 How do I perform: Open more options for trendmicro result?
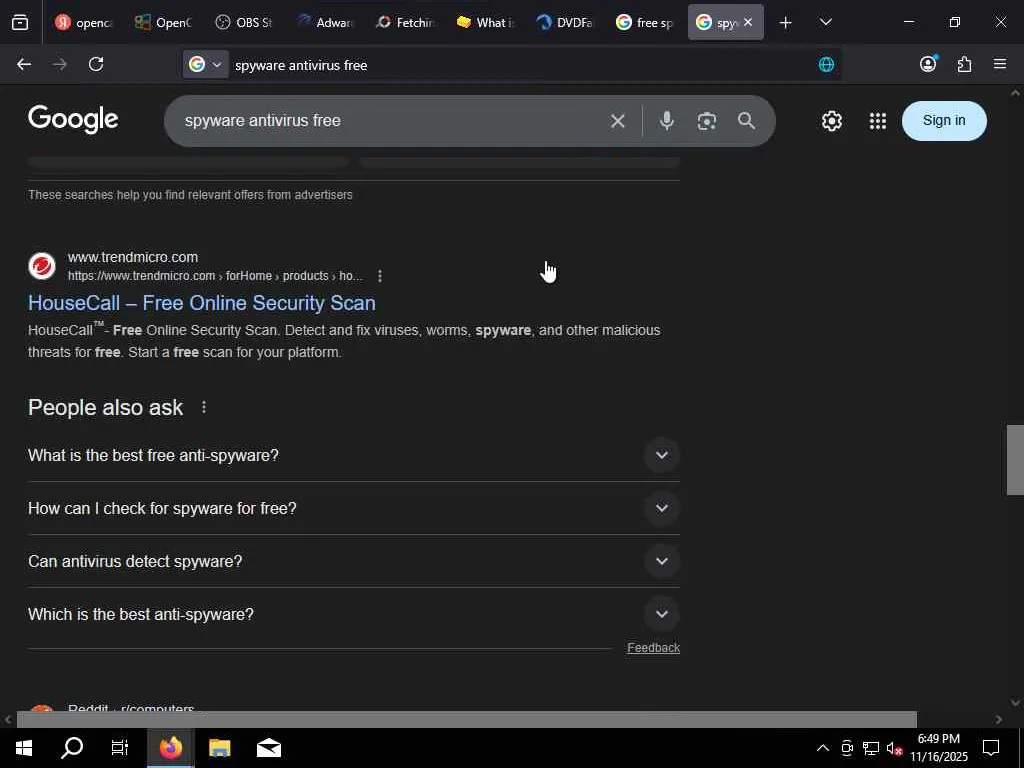pyautogui.click(x=379, y=276)
